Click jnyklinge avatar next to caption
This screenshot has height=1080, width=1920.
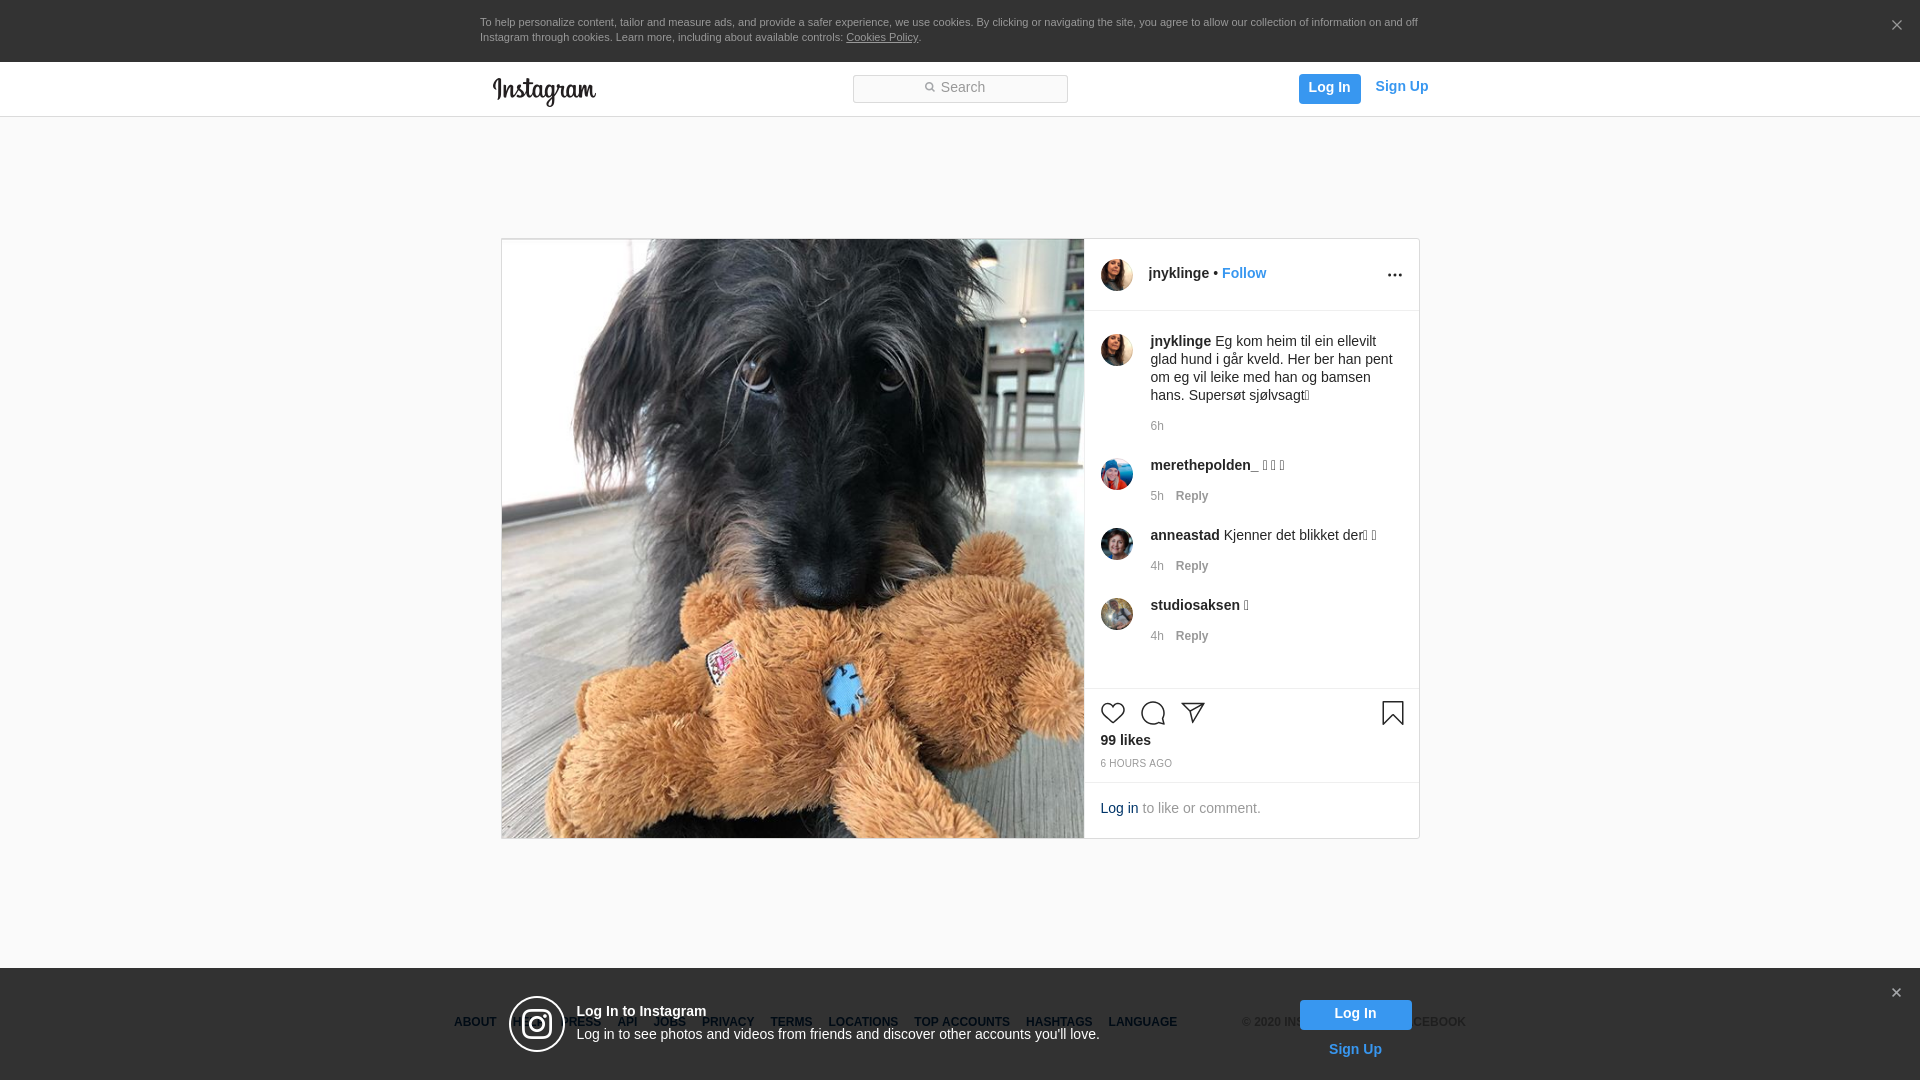coord(1116,350)
